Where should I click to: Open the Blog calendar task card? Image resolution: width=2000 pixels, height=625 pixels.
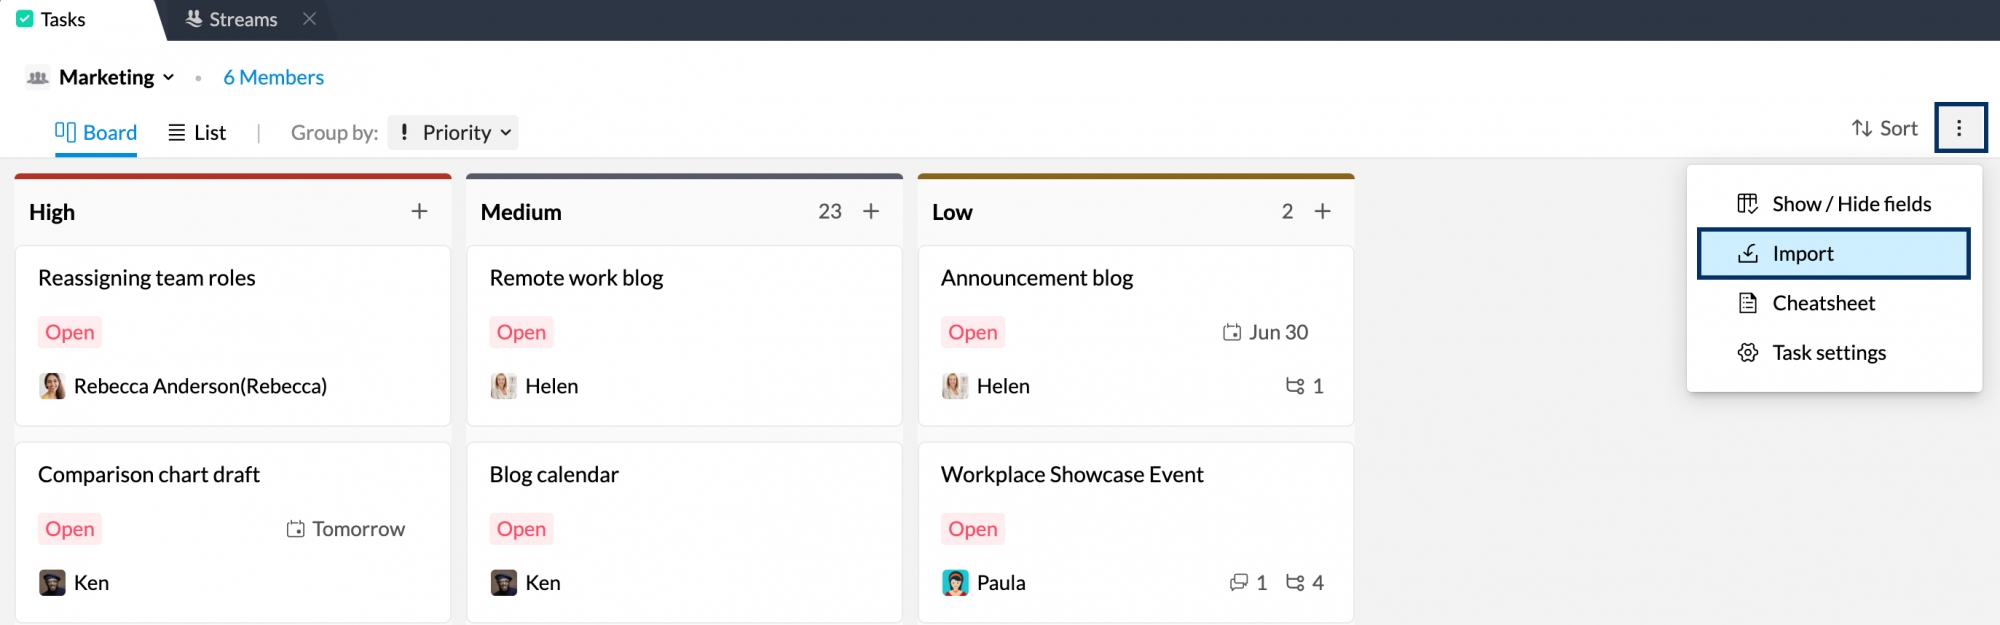tap(554, 475)
